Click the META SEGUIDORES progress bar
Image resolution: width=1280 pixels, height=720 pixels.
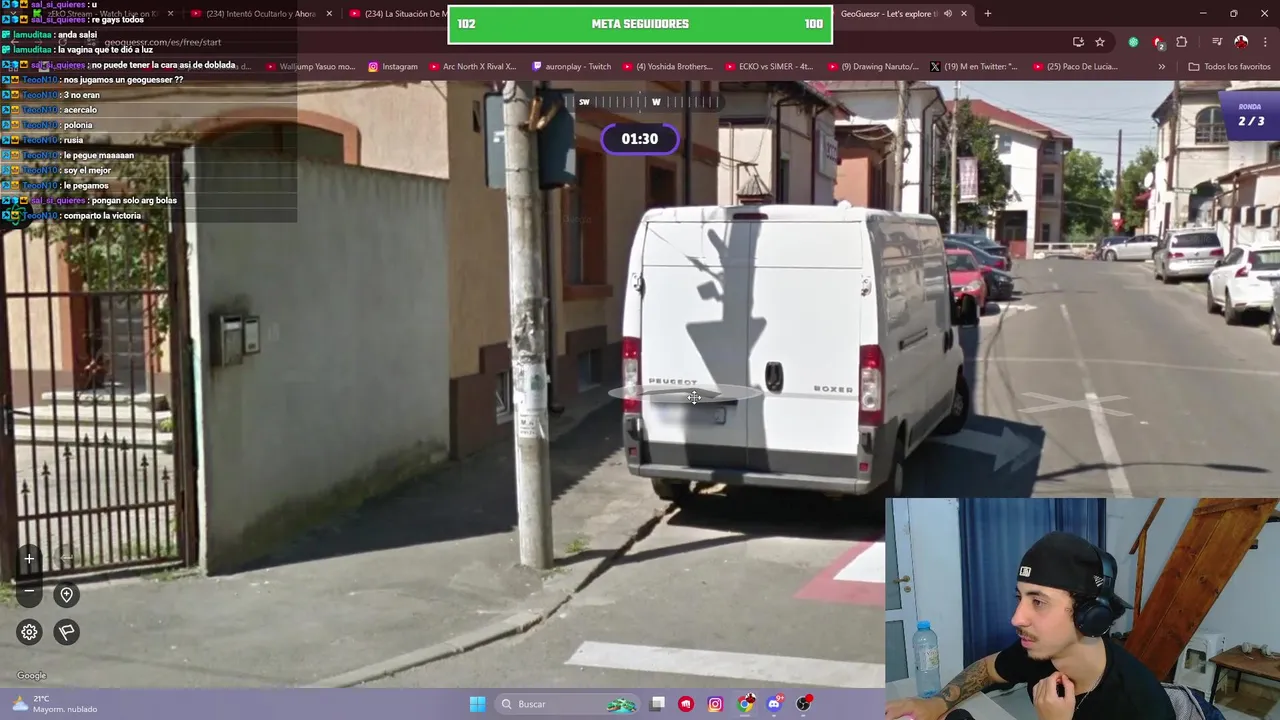pyautogui.click(x=640, y=24)
